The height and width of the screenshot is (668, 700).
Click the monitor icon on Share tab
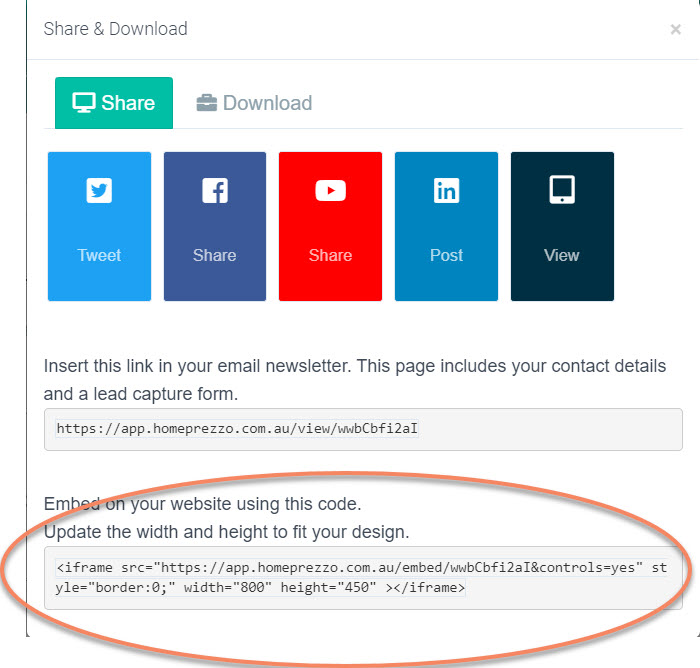coord(84,103)
